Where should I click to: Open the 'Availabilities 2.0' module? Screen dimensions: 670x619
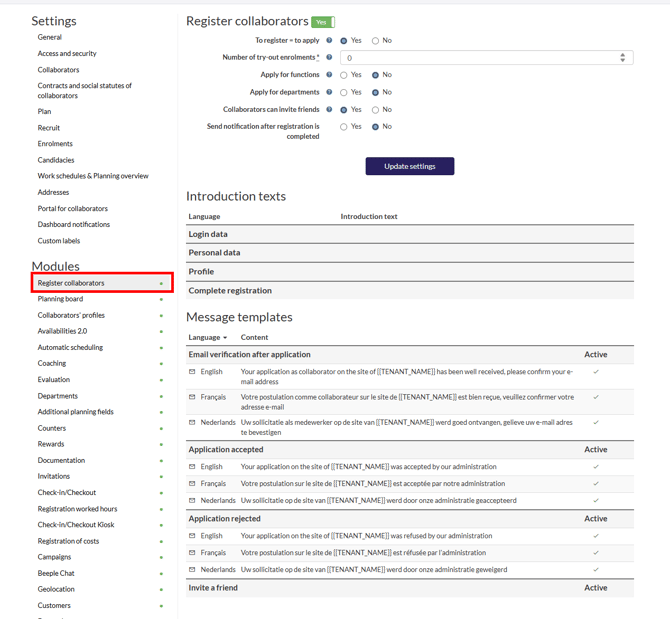tap(62, 331)
